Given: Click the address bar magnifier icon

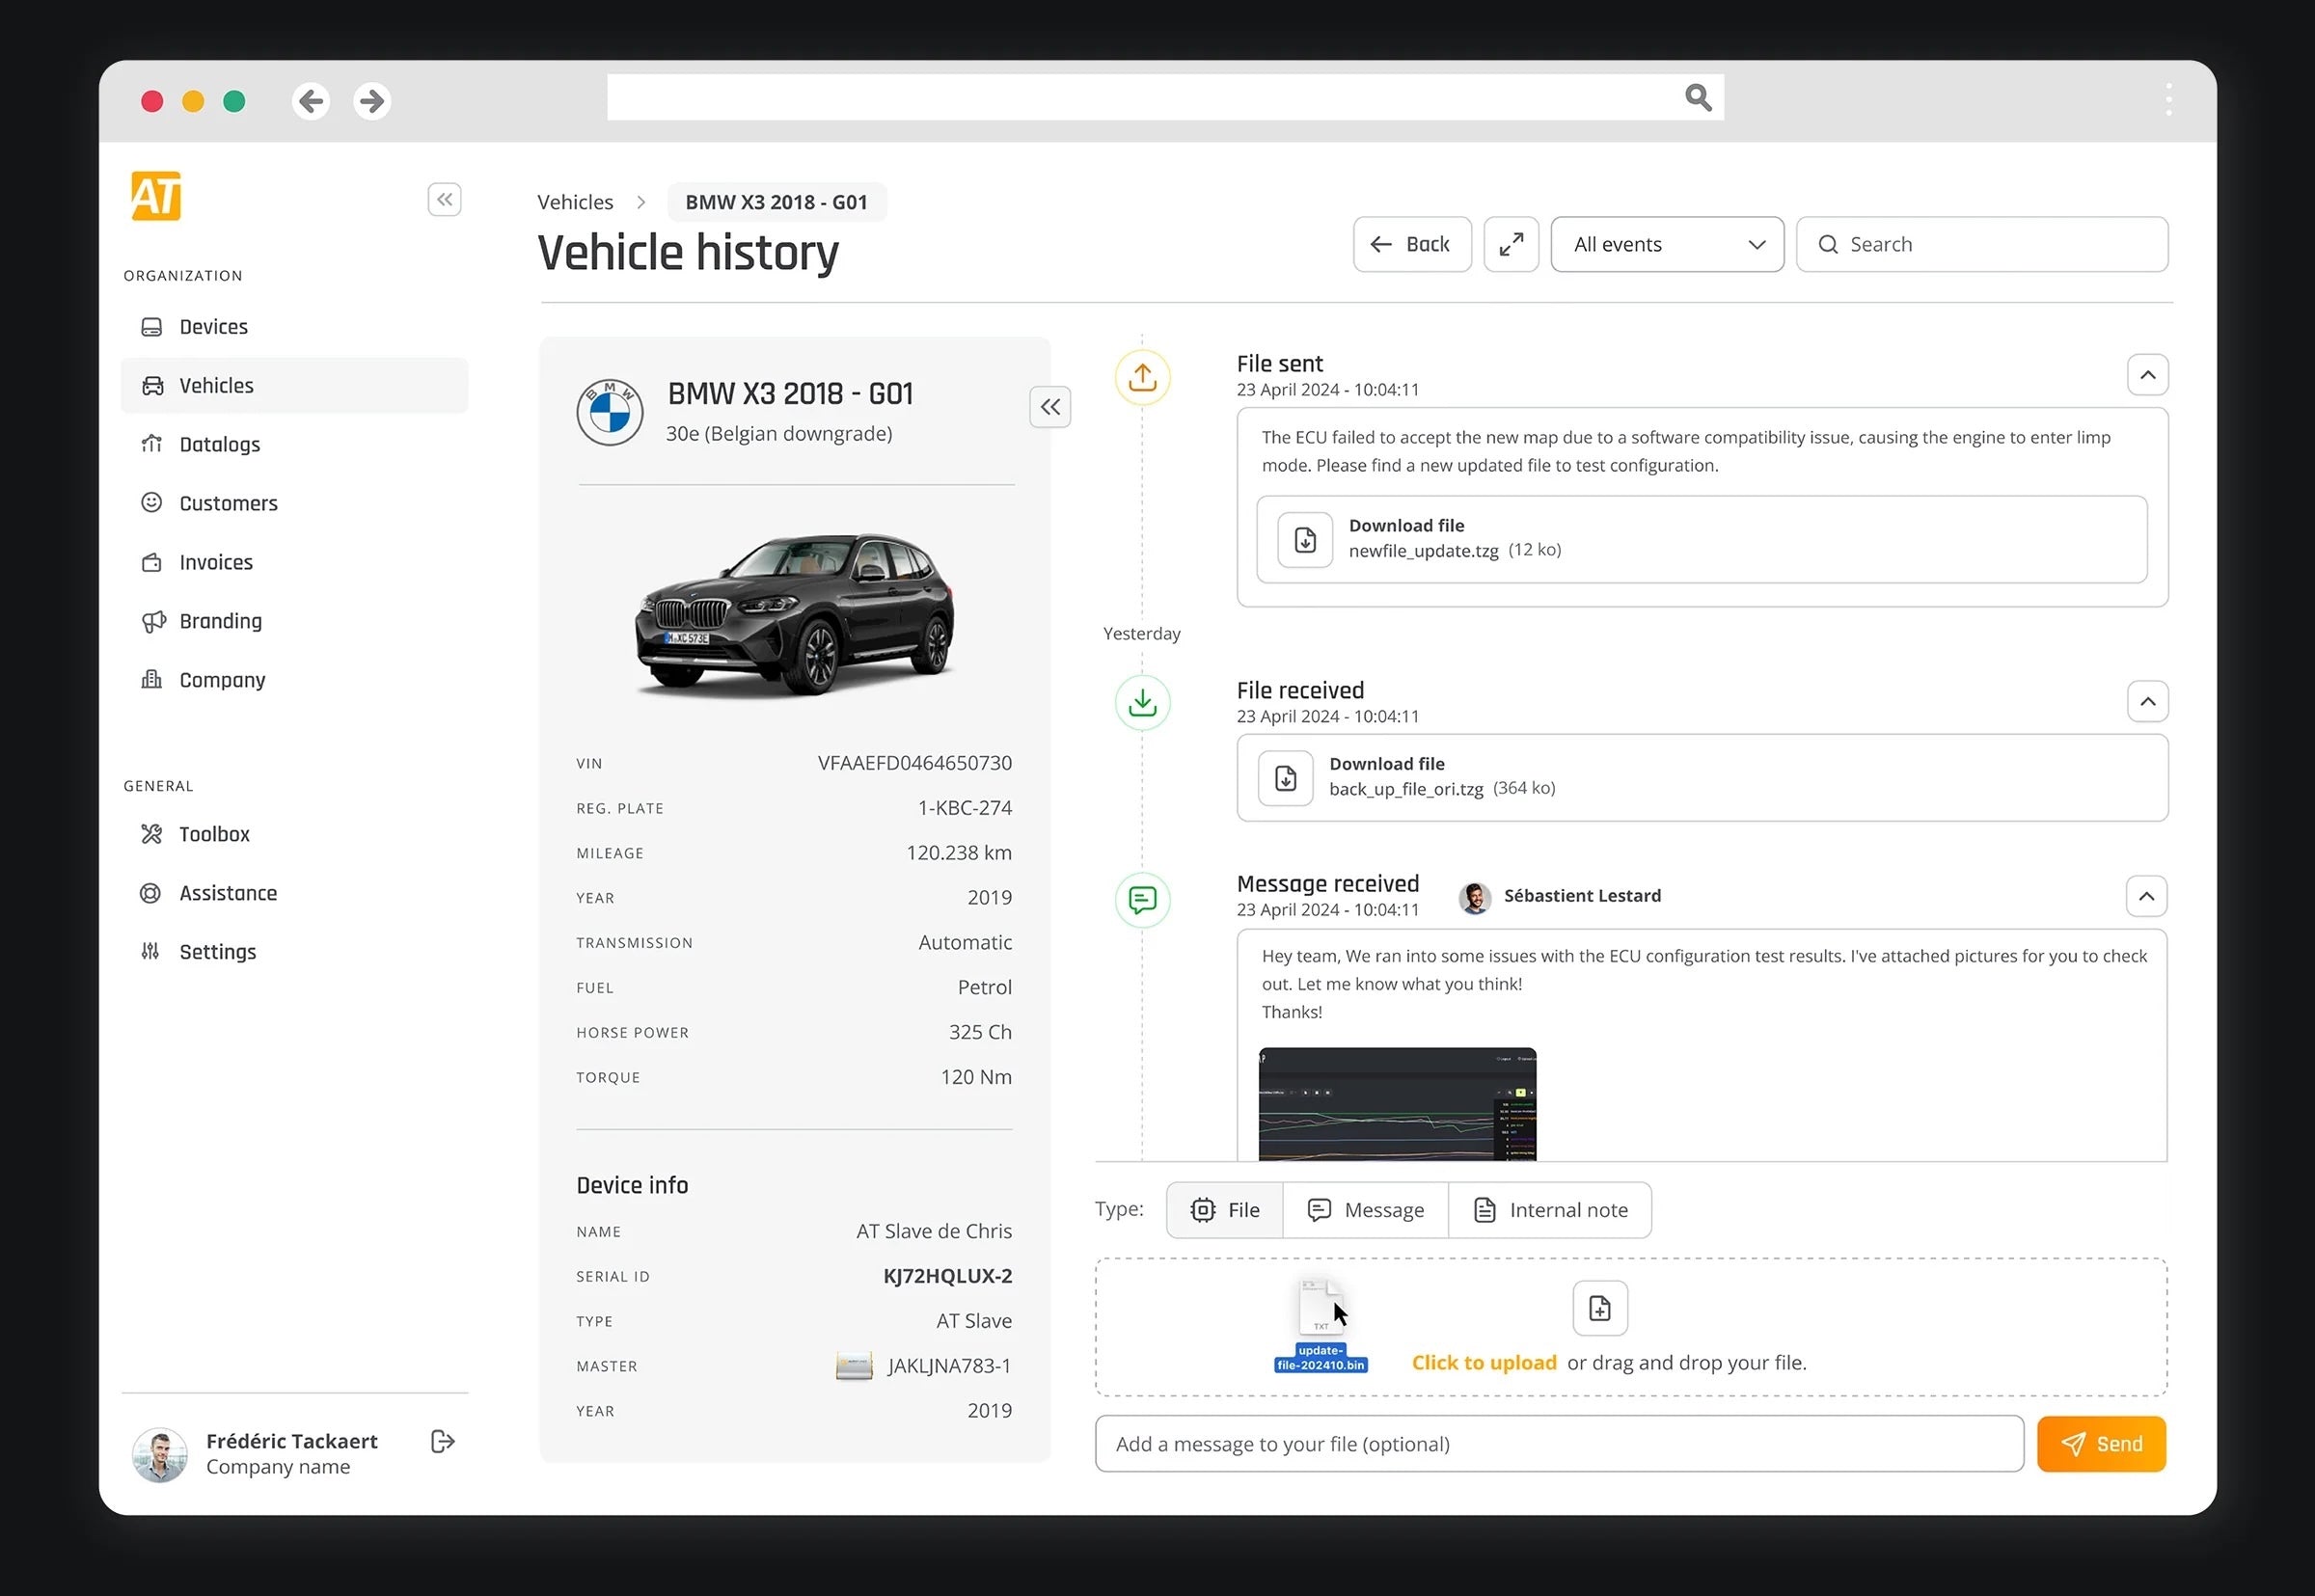Looking at the screenshot, I should (x=1698, y=98).
